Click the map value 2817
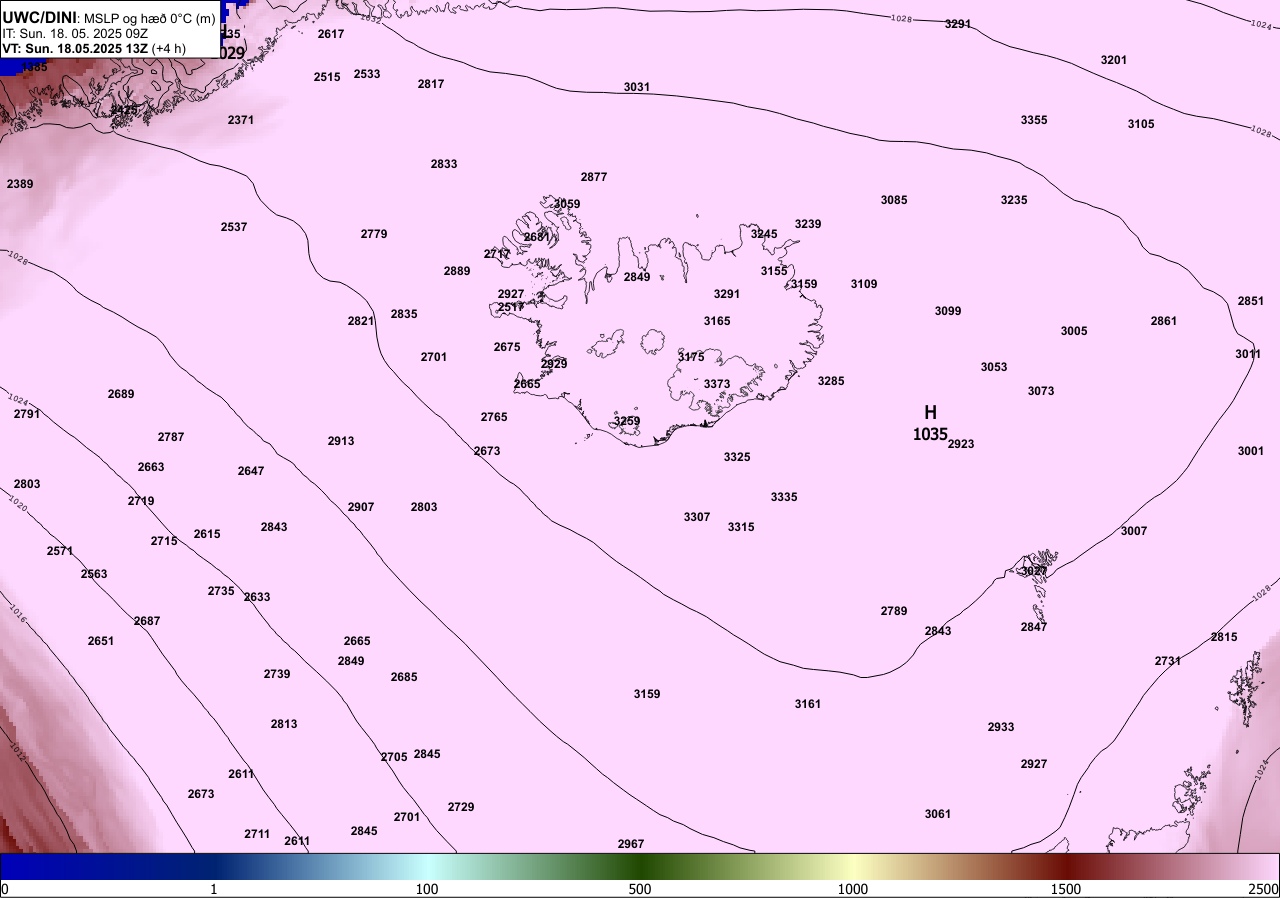 click(x=431, y=84)
